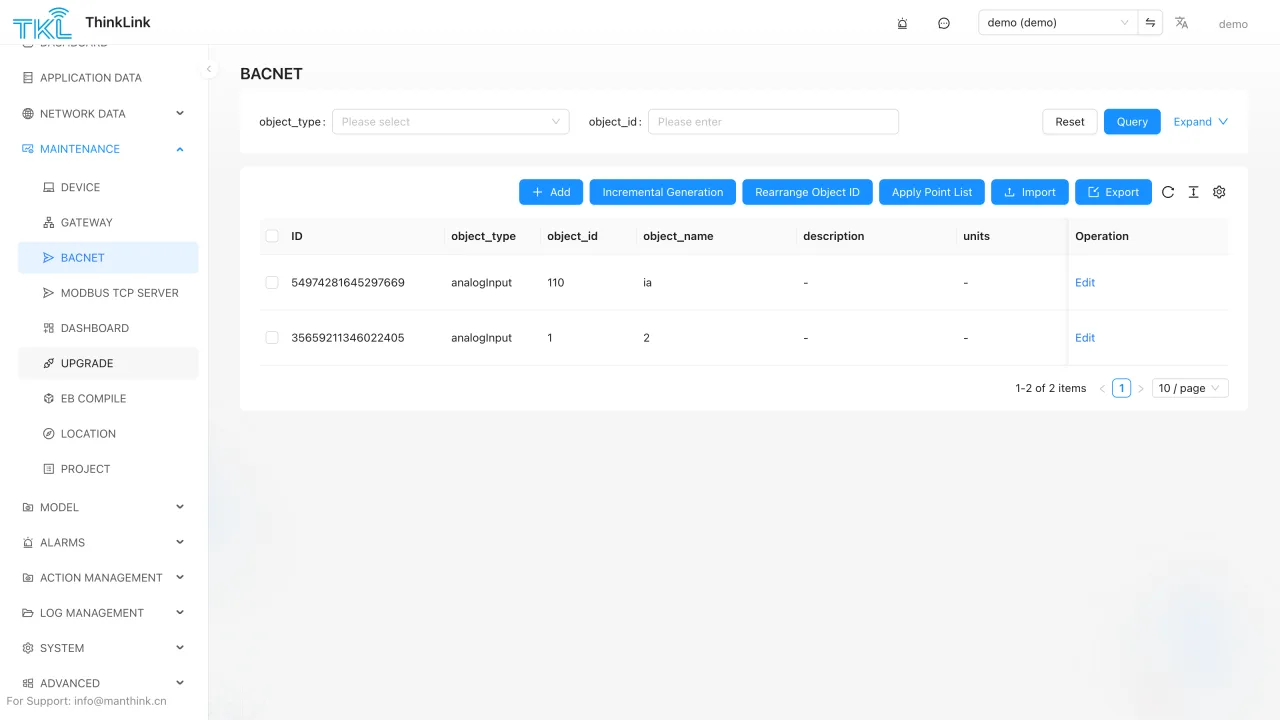The image size is (1280, 720).
Task: Click the Import button
Action: tap(1030, 192)
